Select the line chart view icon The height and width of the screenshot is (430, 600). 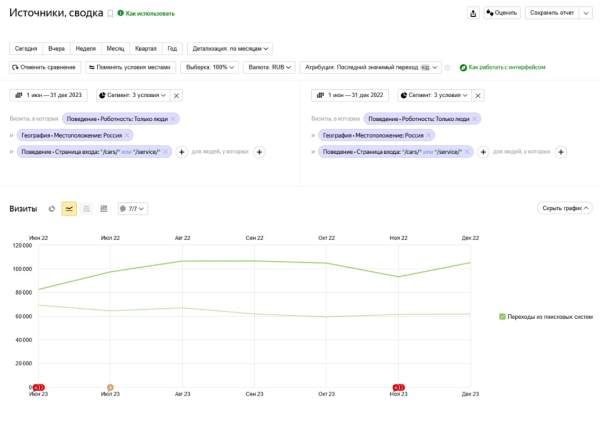[x=69, y=209]
